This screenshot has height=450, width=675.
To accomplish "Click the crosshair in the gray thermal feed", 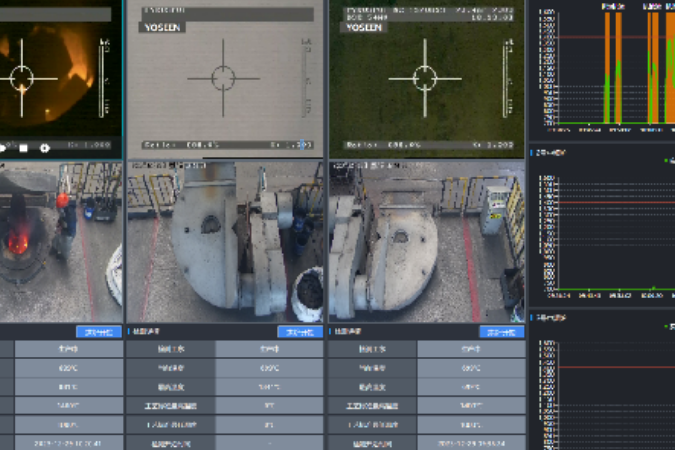I will (x=223, y=77).
